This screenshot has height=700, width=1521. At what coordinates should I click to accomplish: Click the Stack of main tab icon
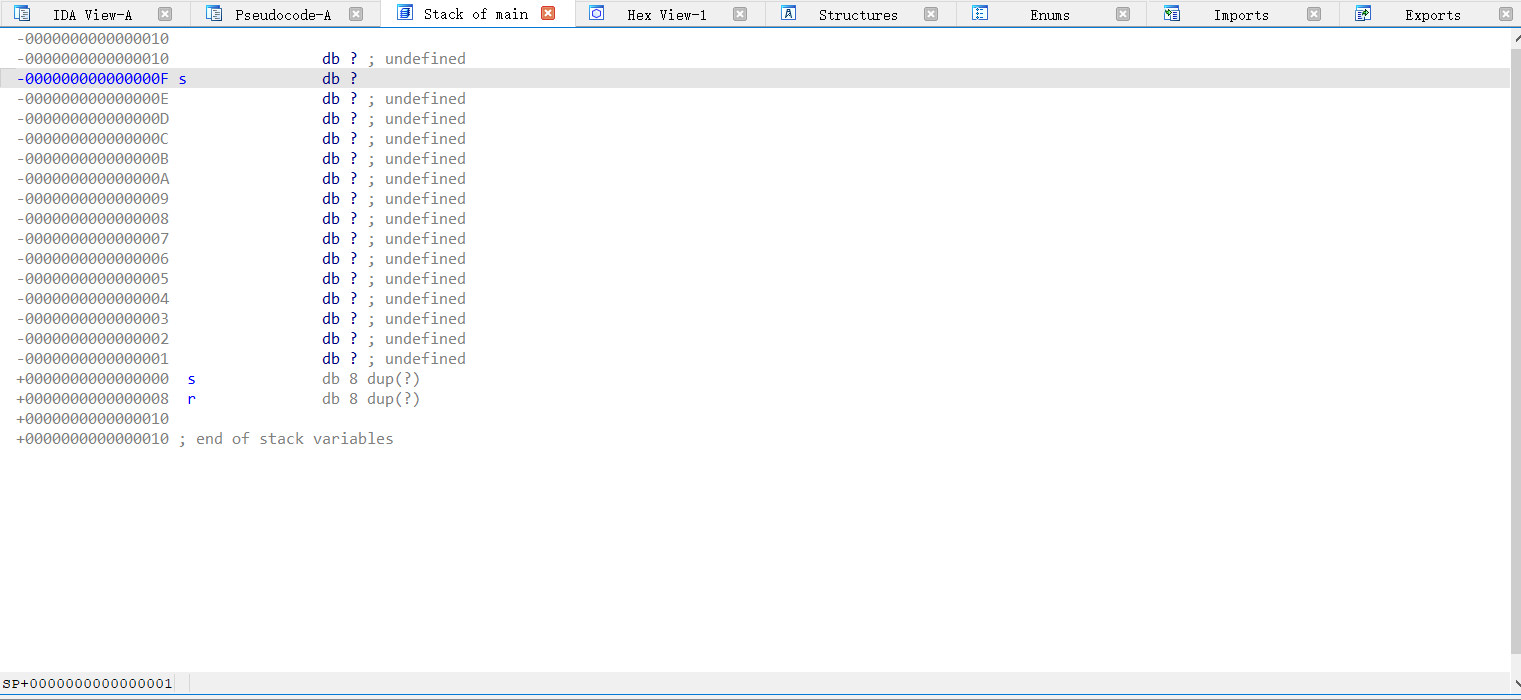pyautogui.click(x=405, y=14)
